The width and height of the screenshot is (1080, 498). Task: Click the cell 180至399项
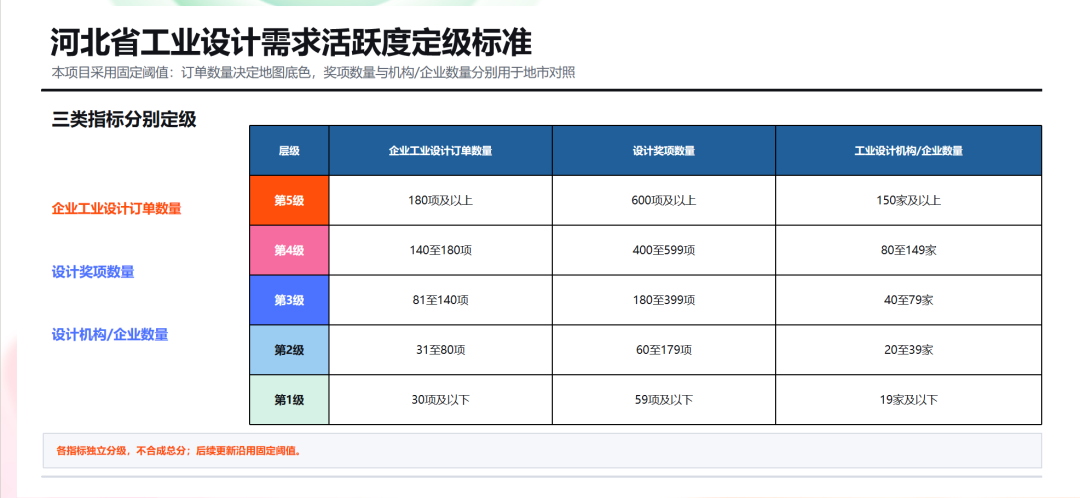(664, 300)
